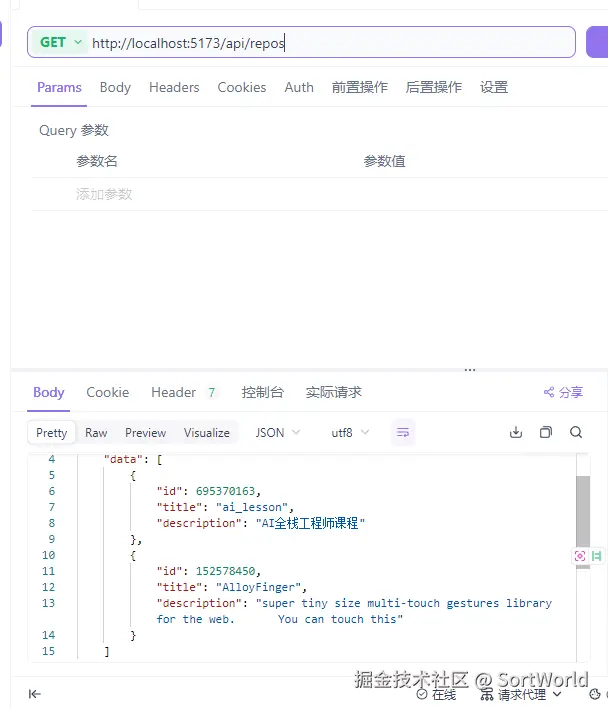Click the download response icon

tap(516, 432)
